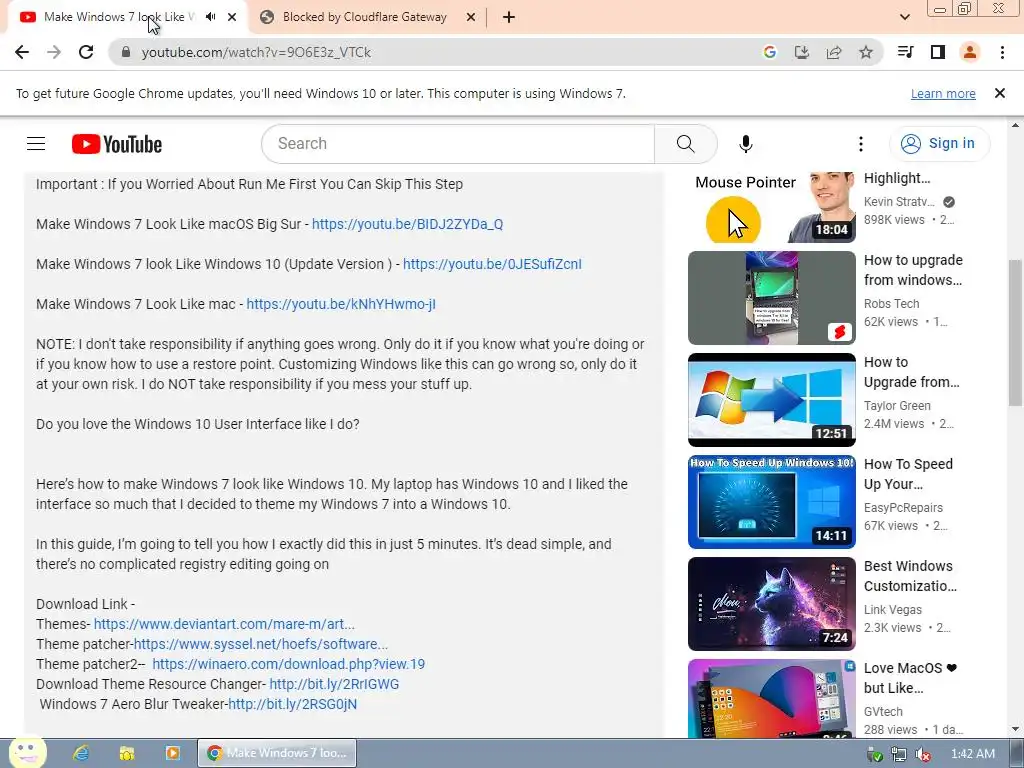Open Love MacOS video thumbnail
Viewport: 1024px width, 768px height.
click(x=771, y=698)
